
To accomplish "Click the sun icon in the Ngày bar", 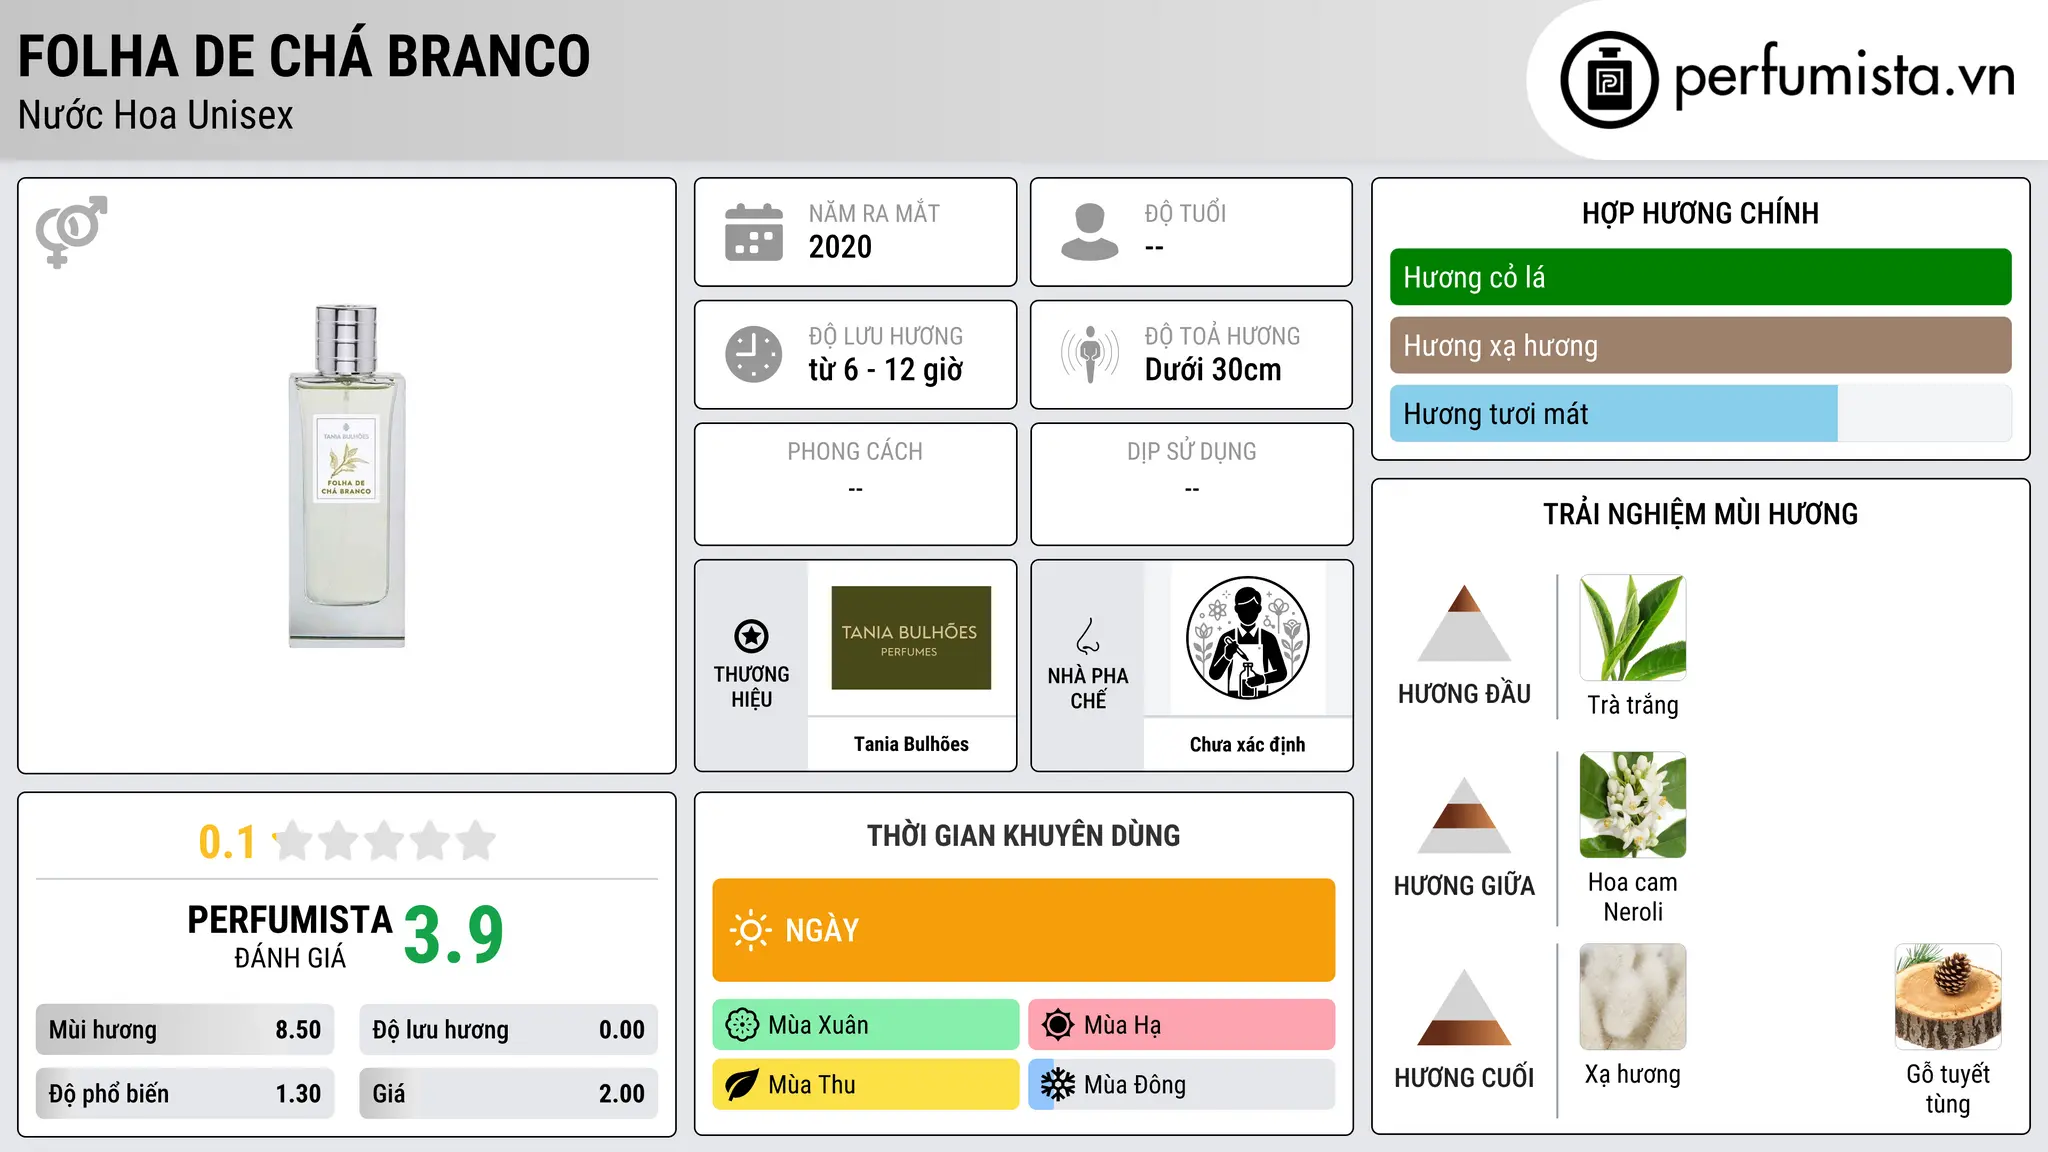I will click(750, 930).
